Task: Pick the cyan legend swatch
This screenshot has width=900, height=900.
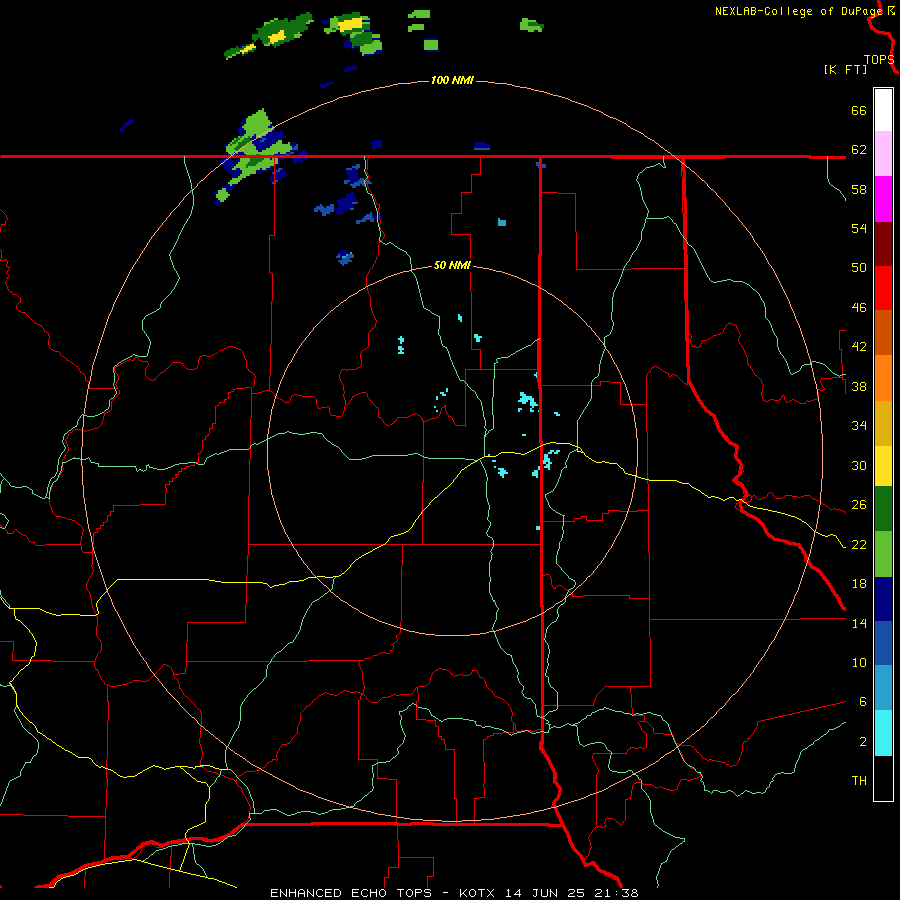Action: click(883, 733)
